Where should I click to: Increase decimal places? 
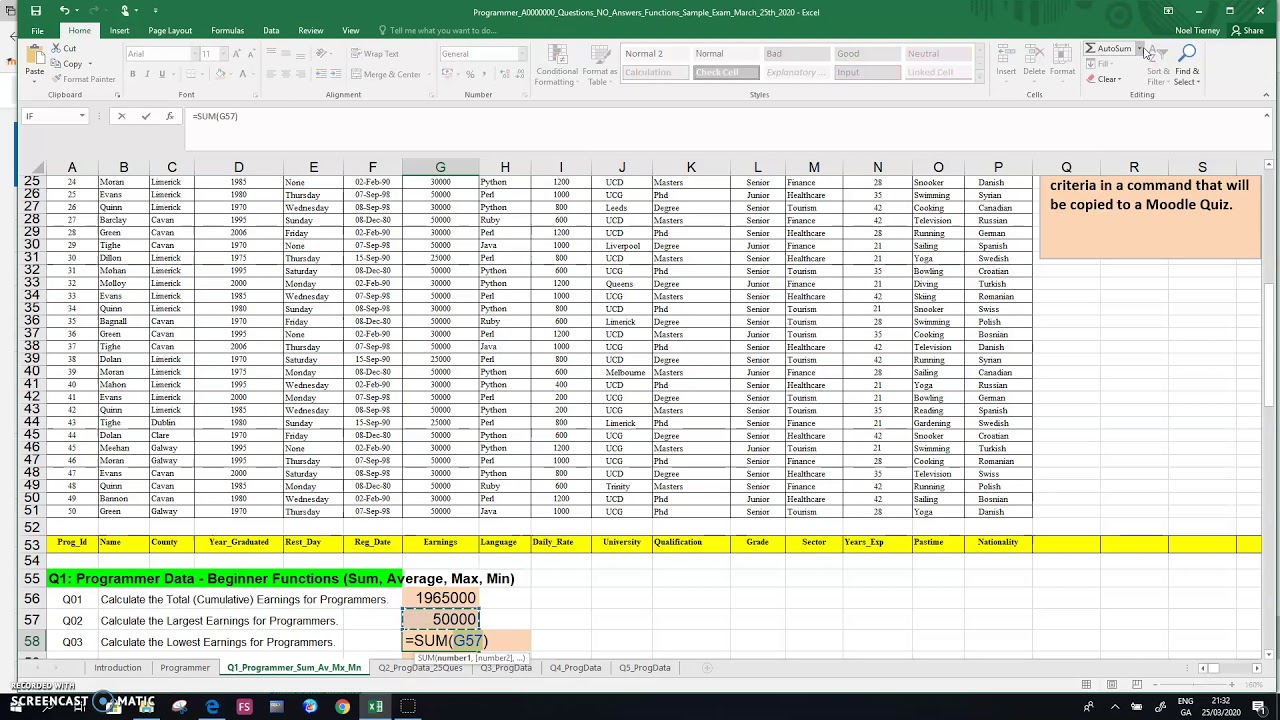(x=504, y=74)
